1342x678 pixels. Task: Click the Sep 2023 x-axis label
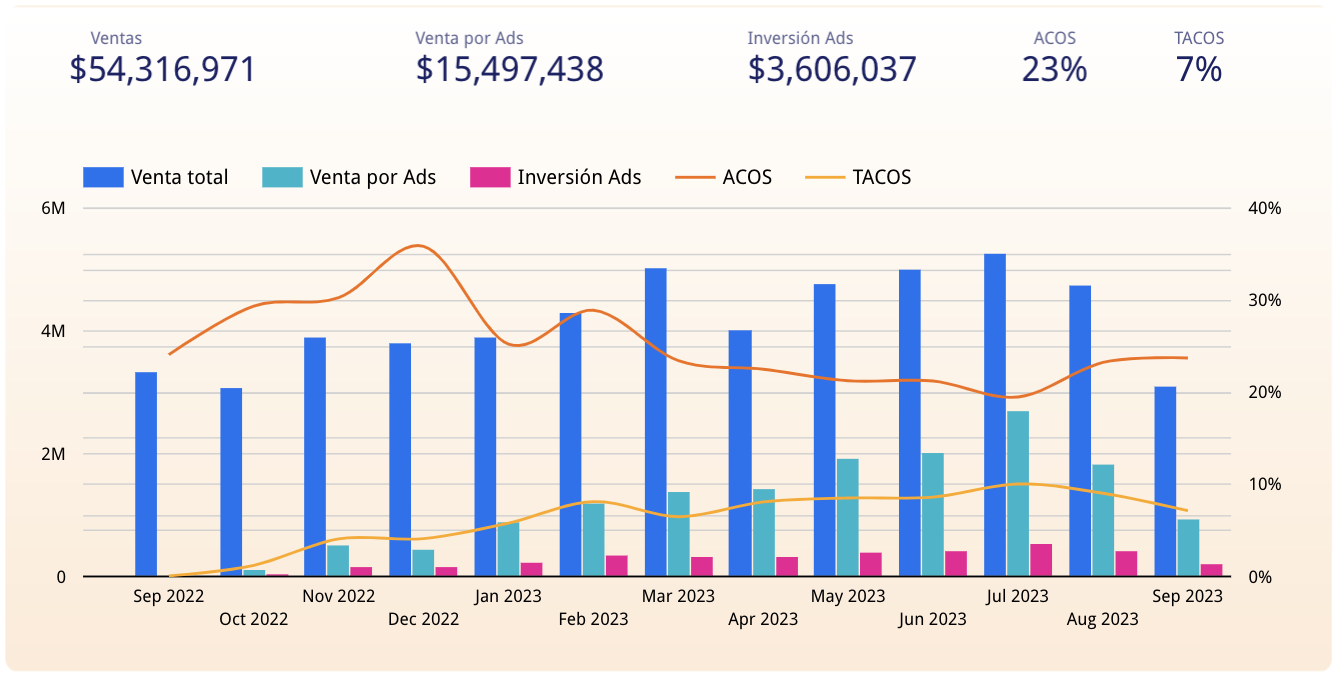coord(1187,596)
